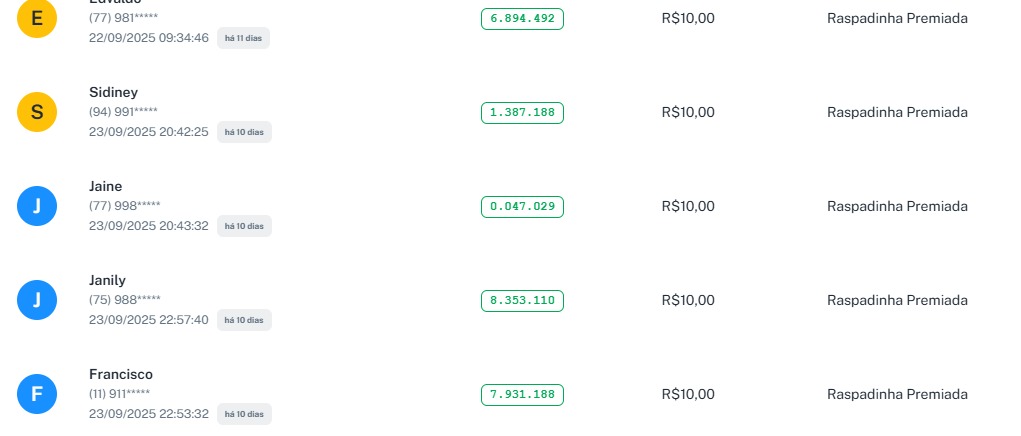The image size is (1021, 436).
Task: Click Francisco's blue F avatar
Action: [37, 394]
